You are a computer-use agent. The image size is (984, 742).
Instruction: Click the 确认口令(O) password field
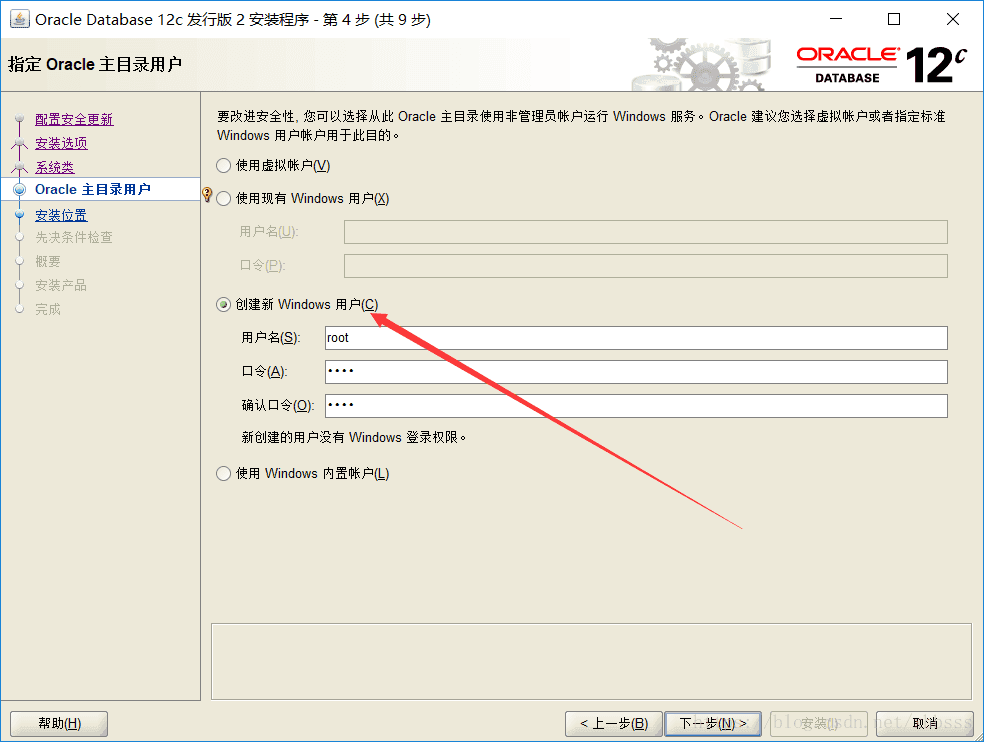(x=636, y=406)
